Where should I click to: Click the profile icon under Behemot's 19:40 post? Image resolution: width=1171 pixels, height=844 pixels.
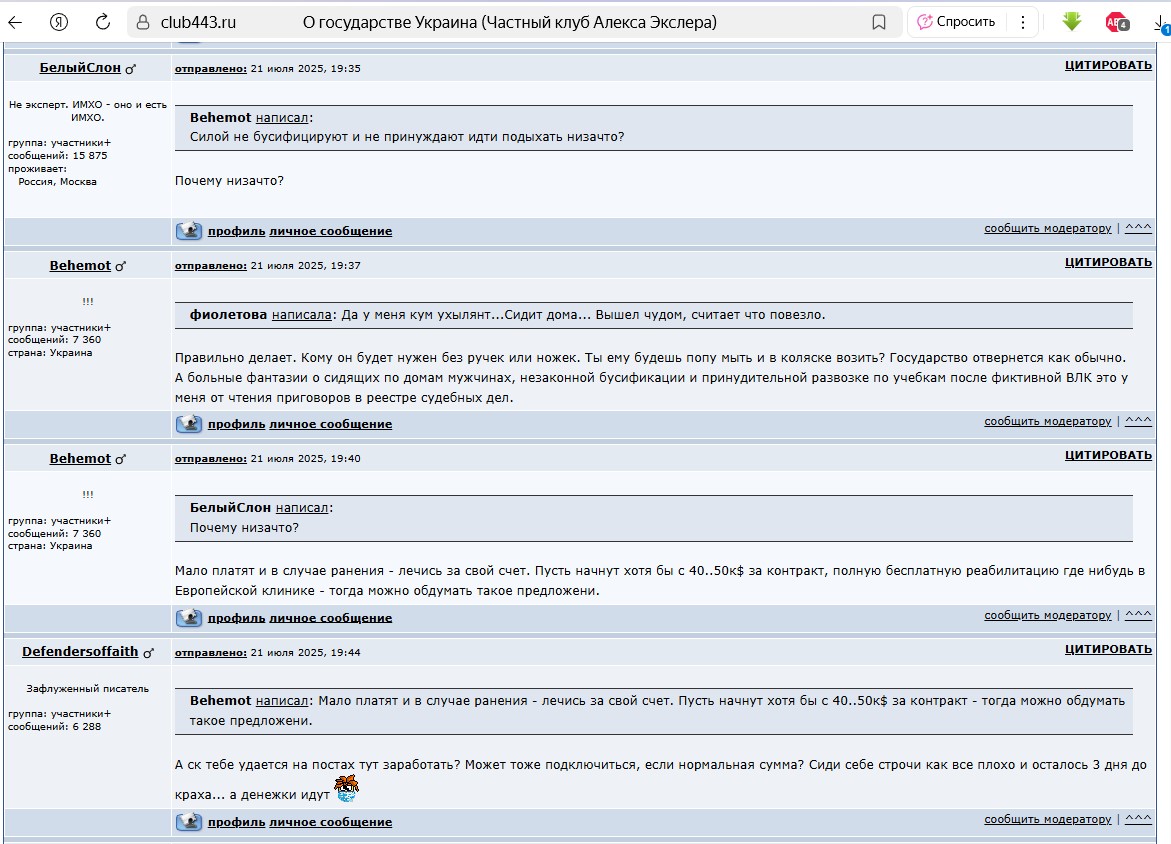pyautogui.click(x=189, y=617)
